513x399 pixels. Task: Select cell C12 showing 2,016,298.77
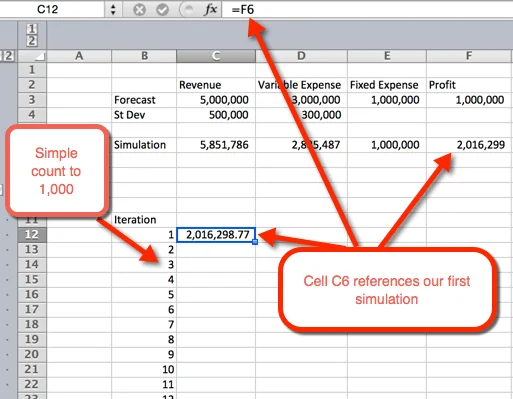(216, 235)
